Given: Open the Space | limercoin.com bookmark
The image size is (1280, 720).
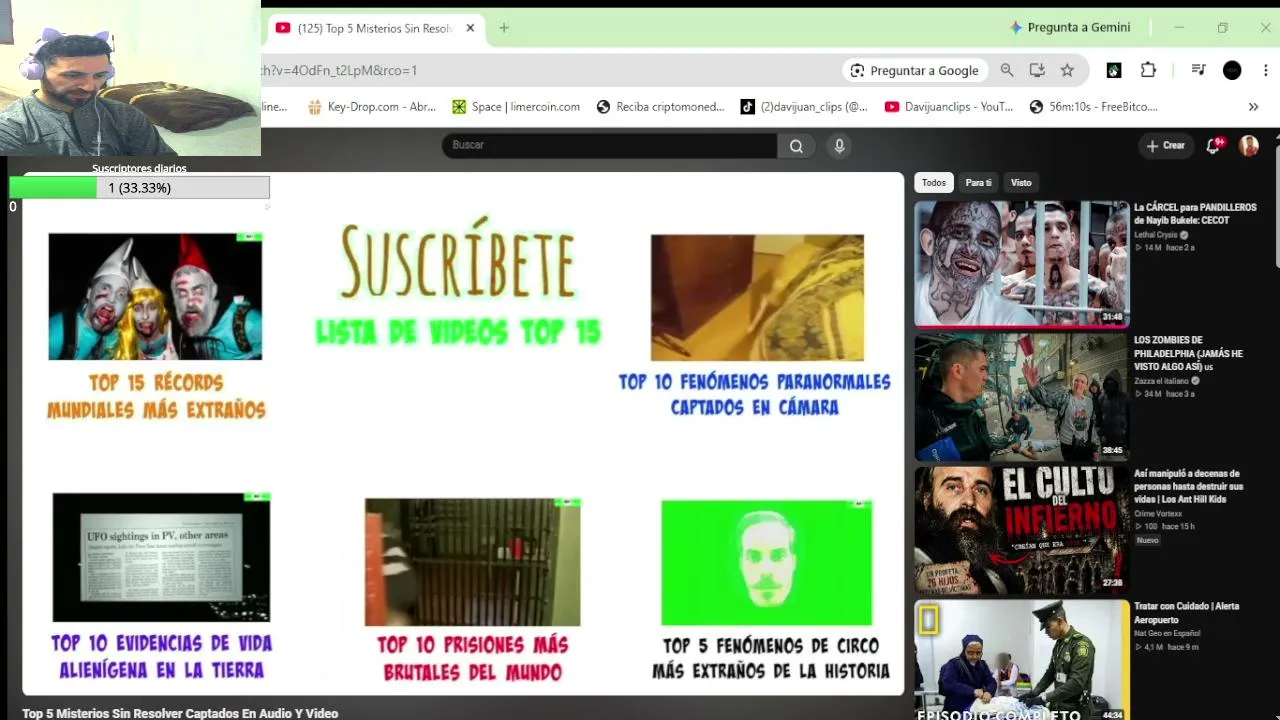Looking at the screenshot, I should tap(516, 107).
